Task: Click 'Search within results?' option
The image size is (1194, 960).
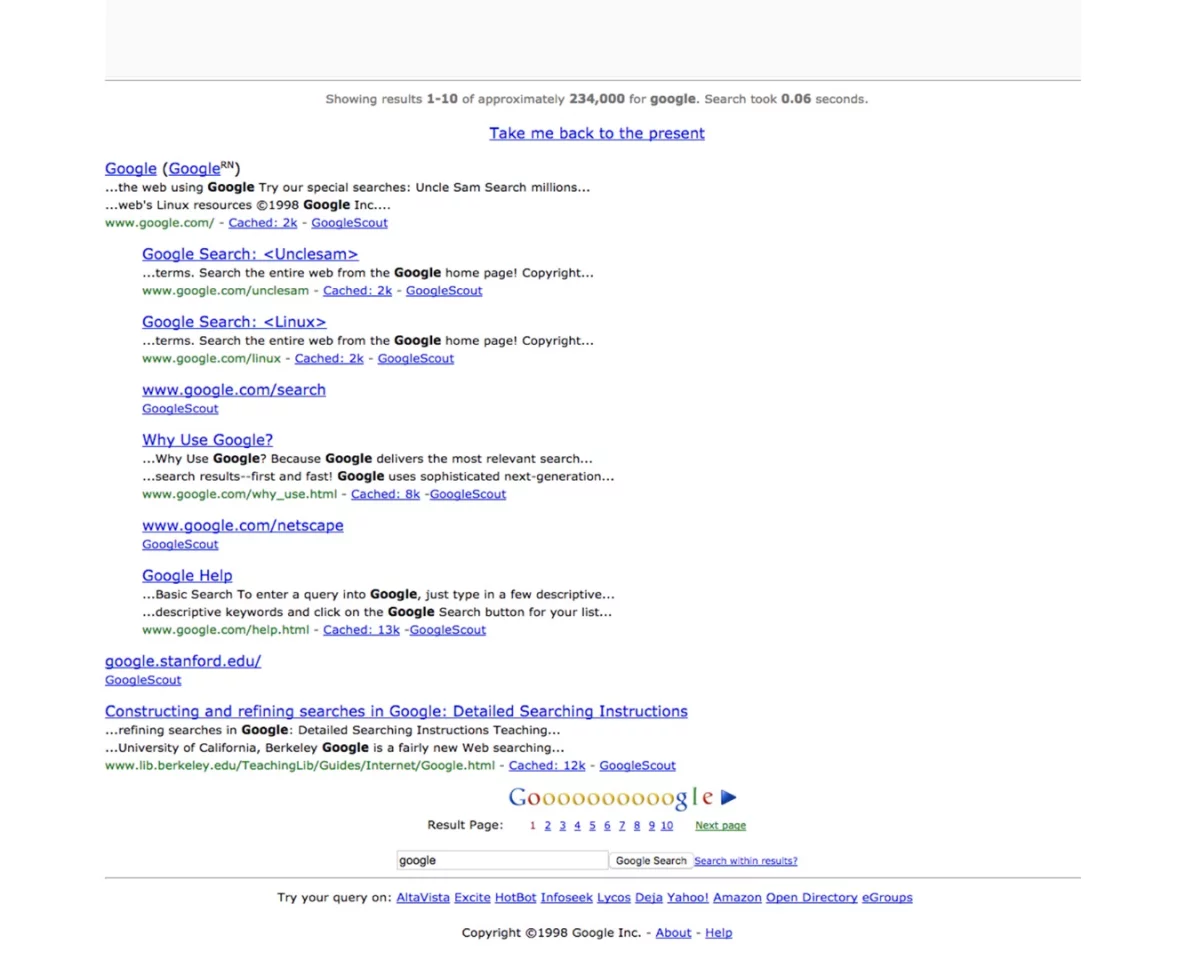Action: point(745,860)
